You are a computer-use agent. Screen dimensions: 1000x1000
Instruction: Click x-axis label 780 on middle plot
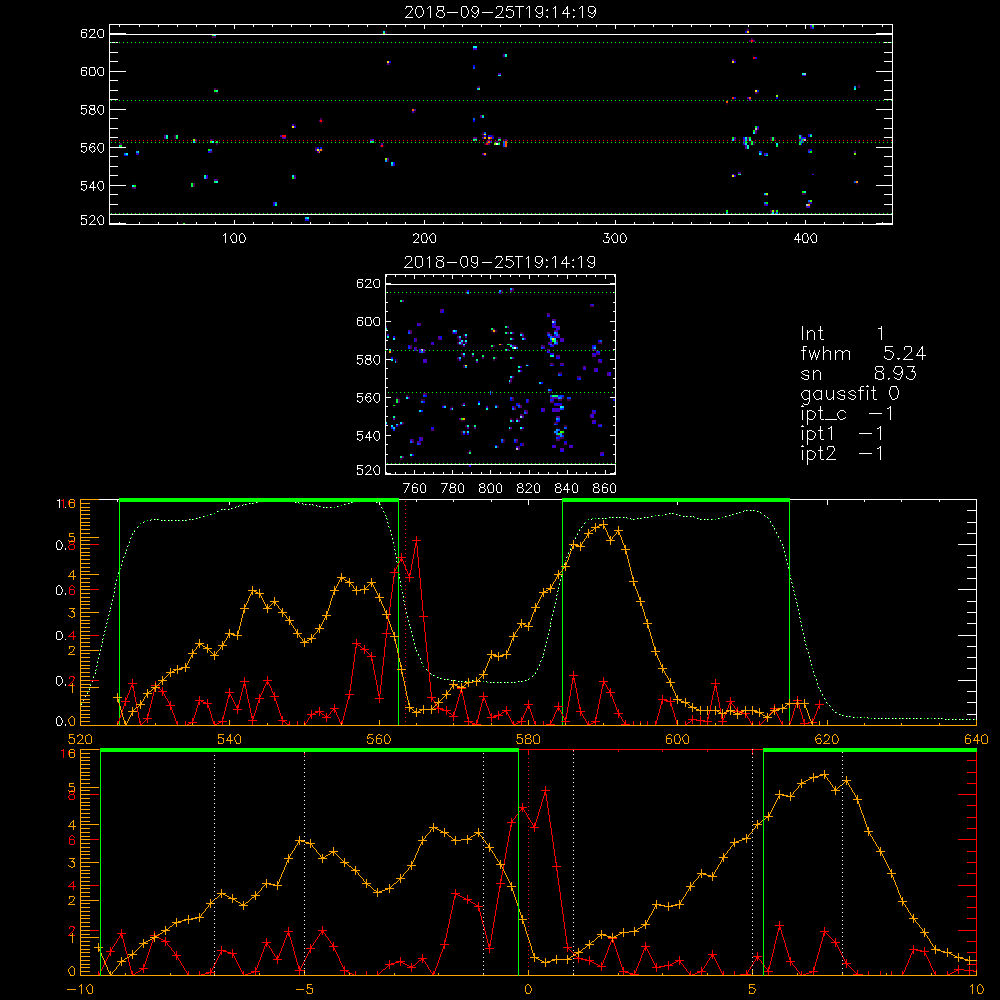[x=453, y=489]
